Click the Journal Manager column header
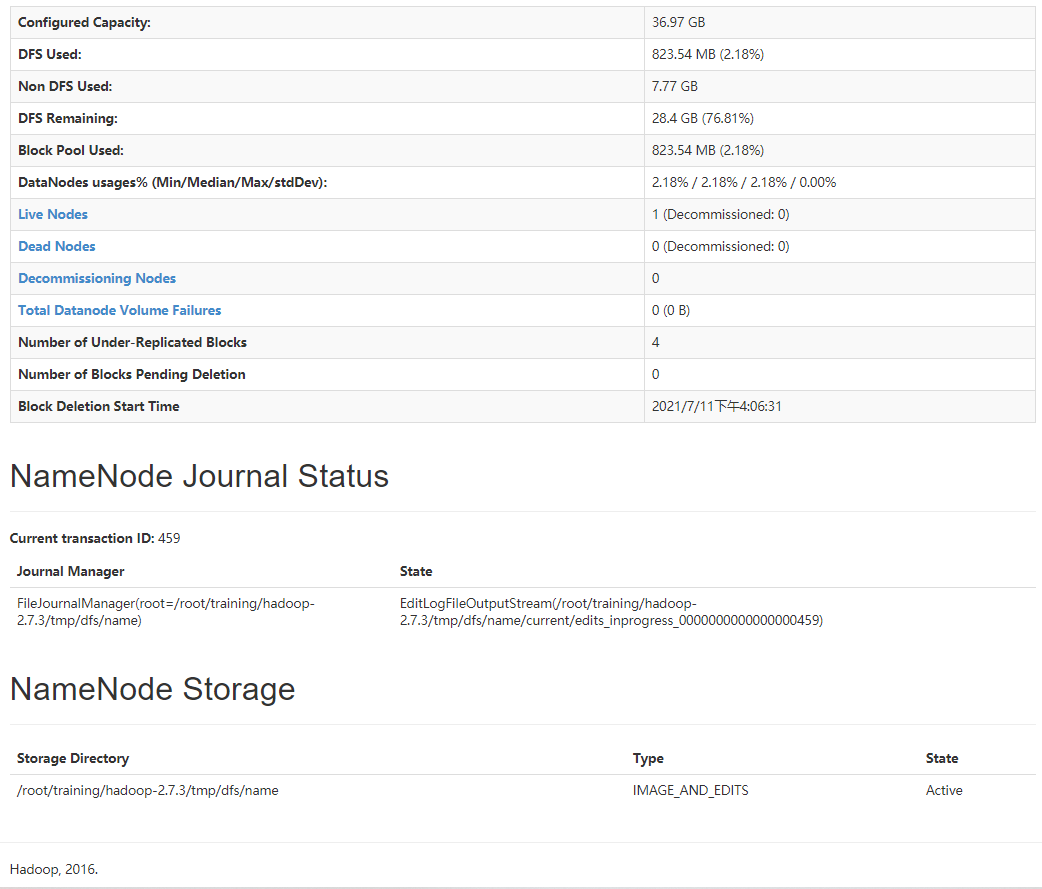1042x889 pixels. [71, 571]
